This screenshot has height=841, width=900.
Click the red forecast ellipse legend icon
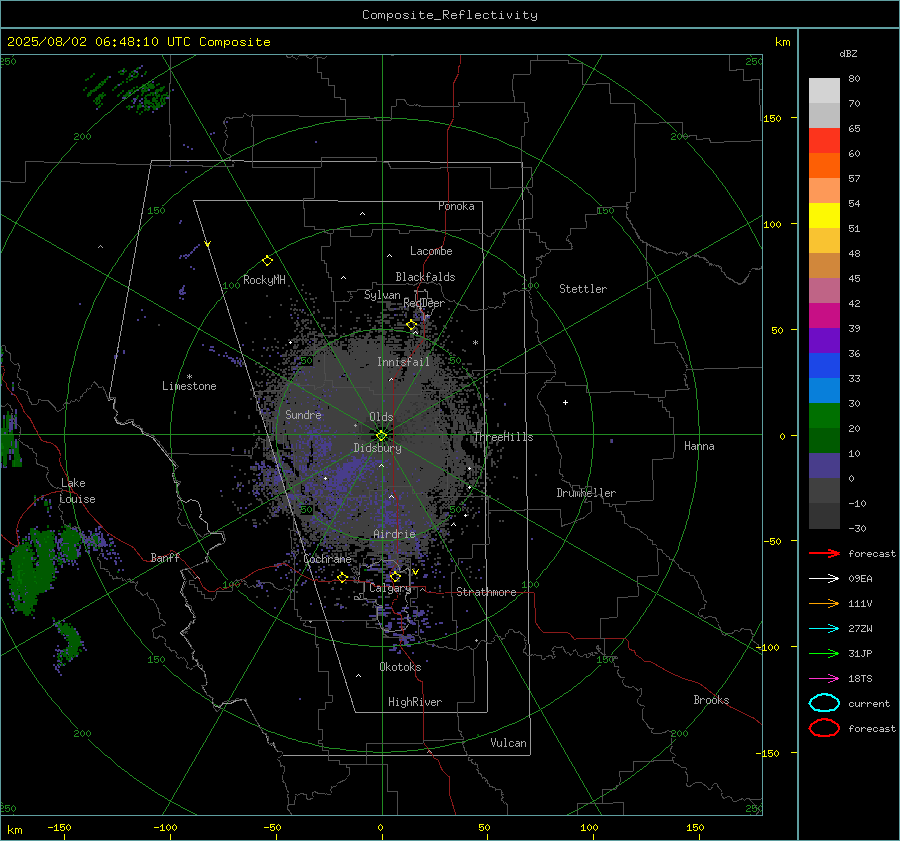click(x=824, y=728)
